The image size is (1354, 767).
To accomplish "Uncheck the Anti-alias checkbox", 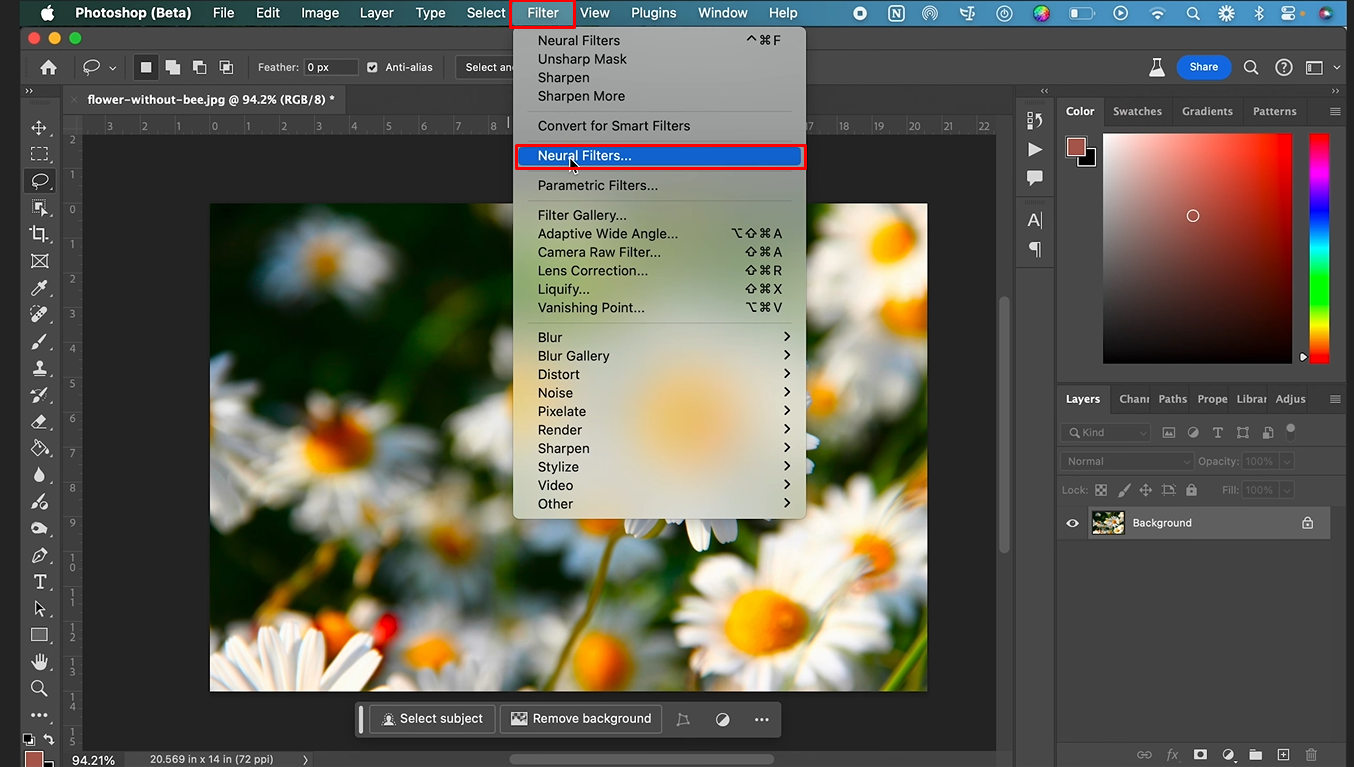I will (x=373, y=67).
